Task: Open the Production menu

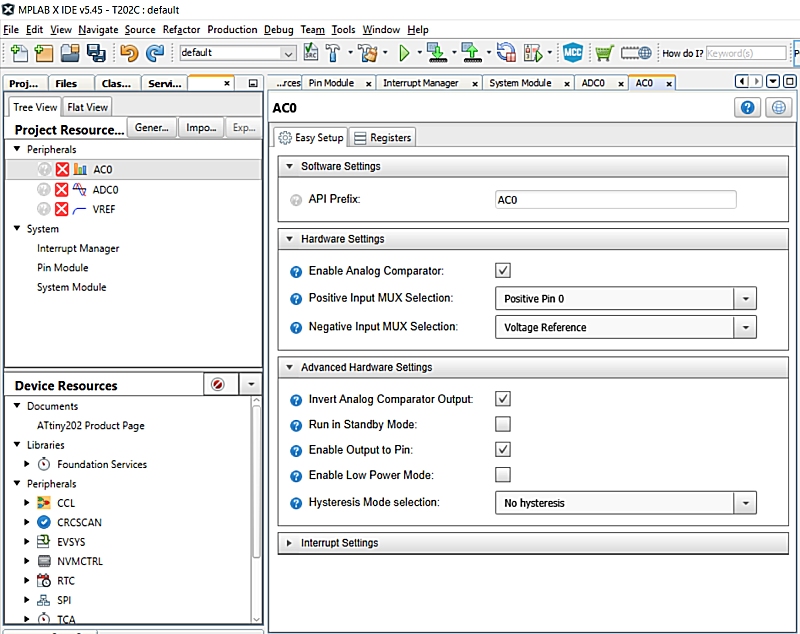Action: pos(232,30)
